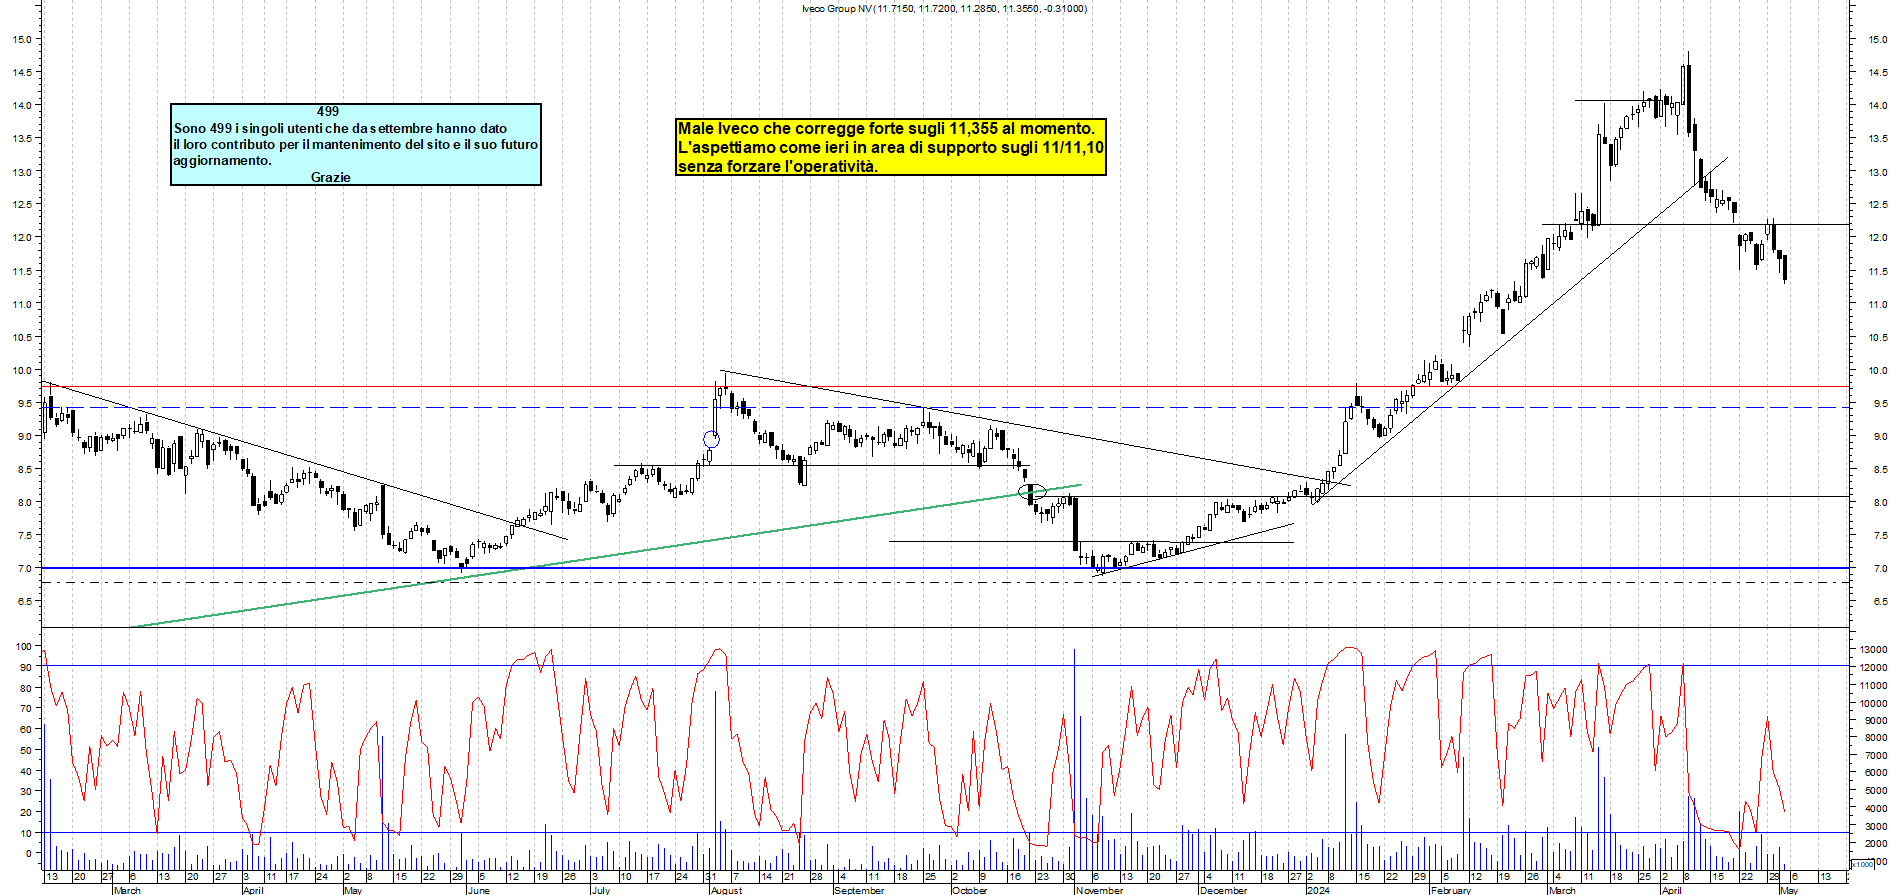The width and height of the screenshot is (1890, 895).
Task: Click the 40 value on the oscillator scale
Action: [x=26, y=771]
